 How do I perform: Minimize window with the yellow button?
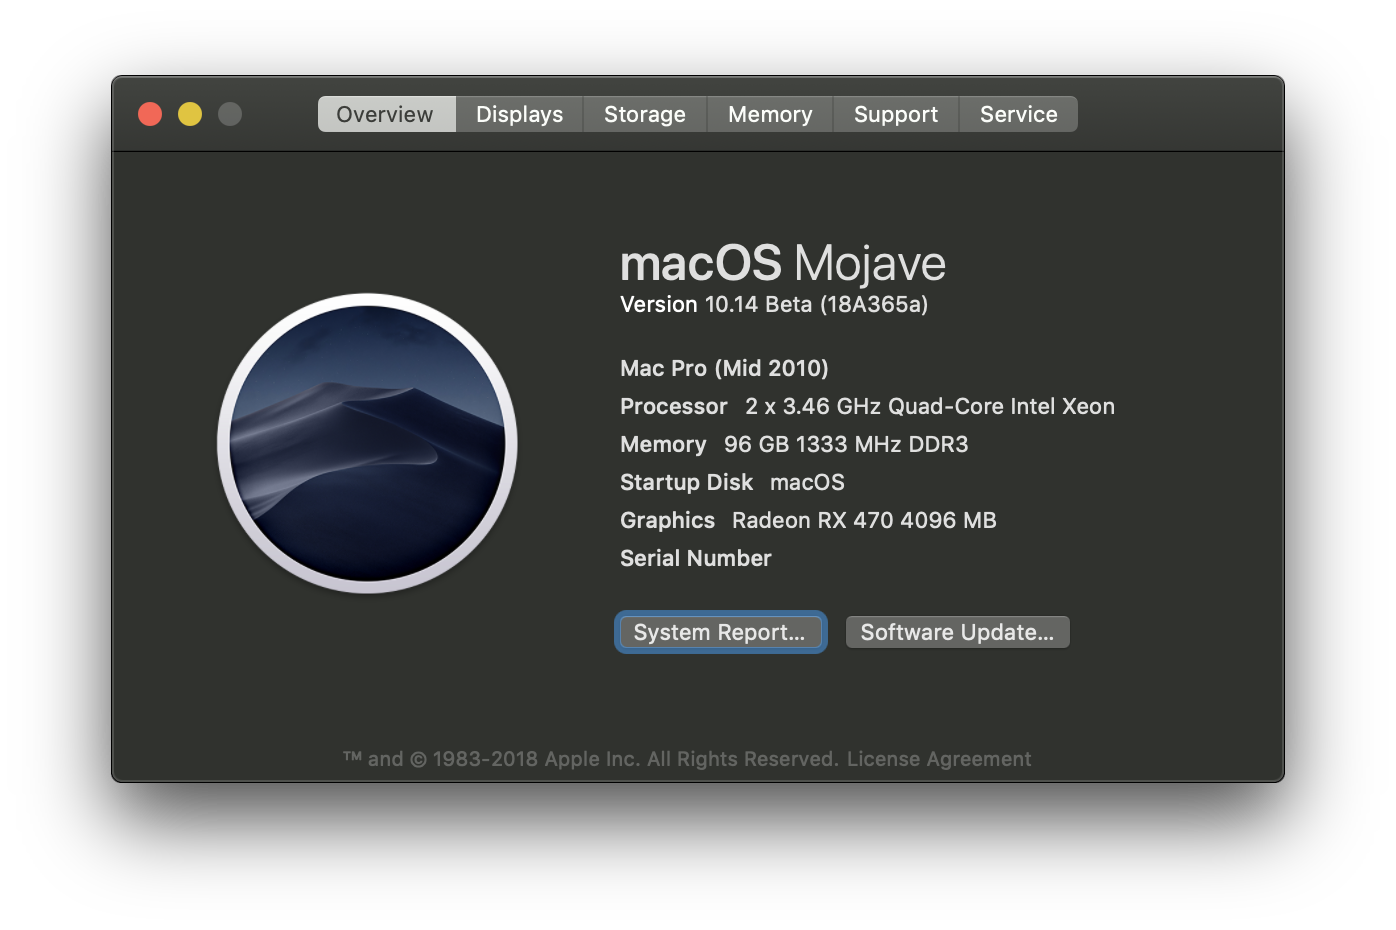point(190,114)
